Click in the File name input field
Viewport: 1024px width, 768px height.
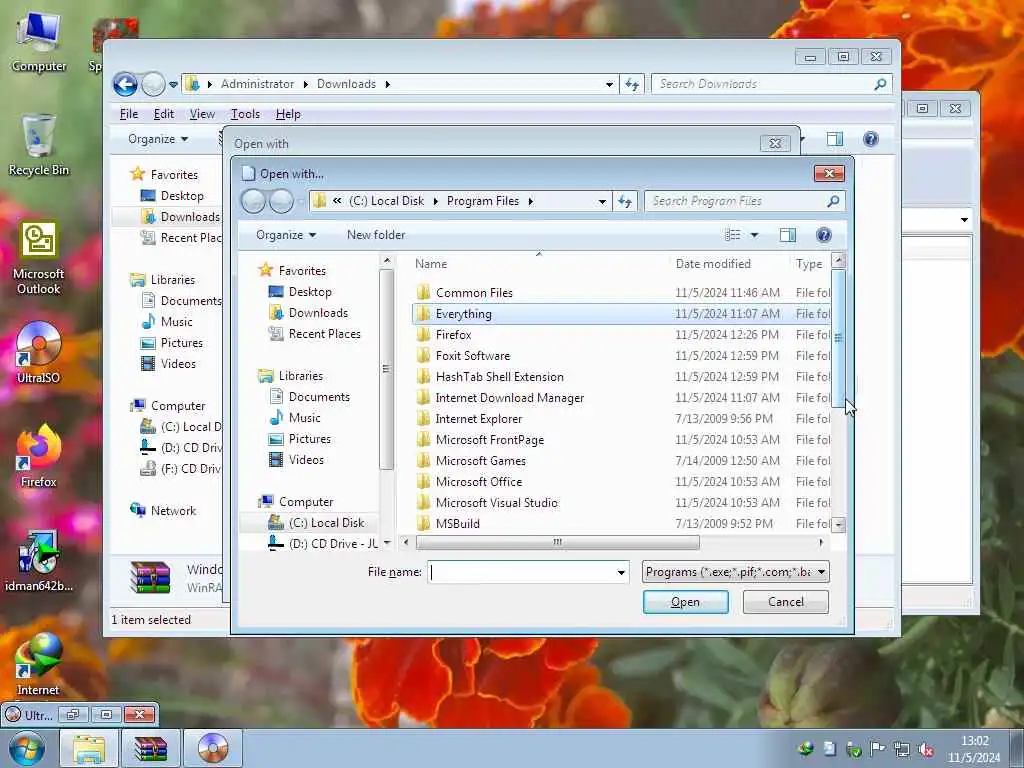[522, 573]
